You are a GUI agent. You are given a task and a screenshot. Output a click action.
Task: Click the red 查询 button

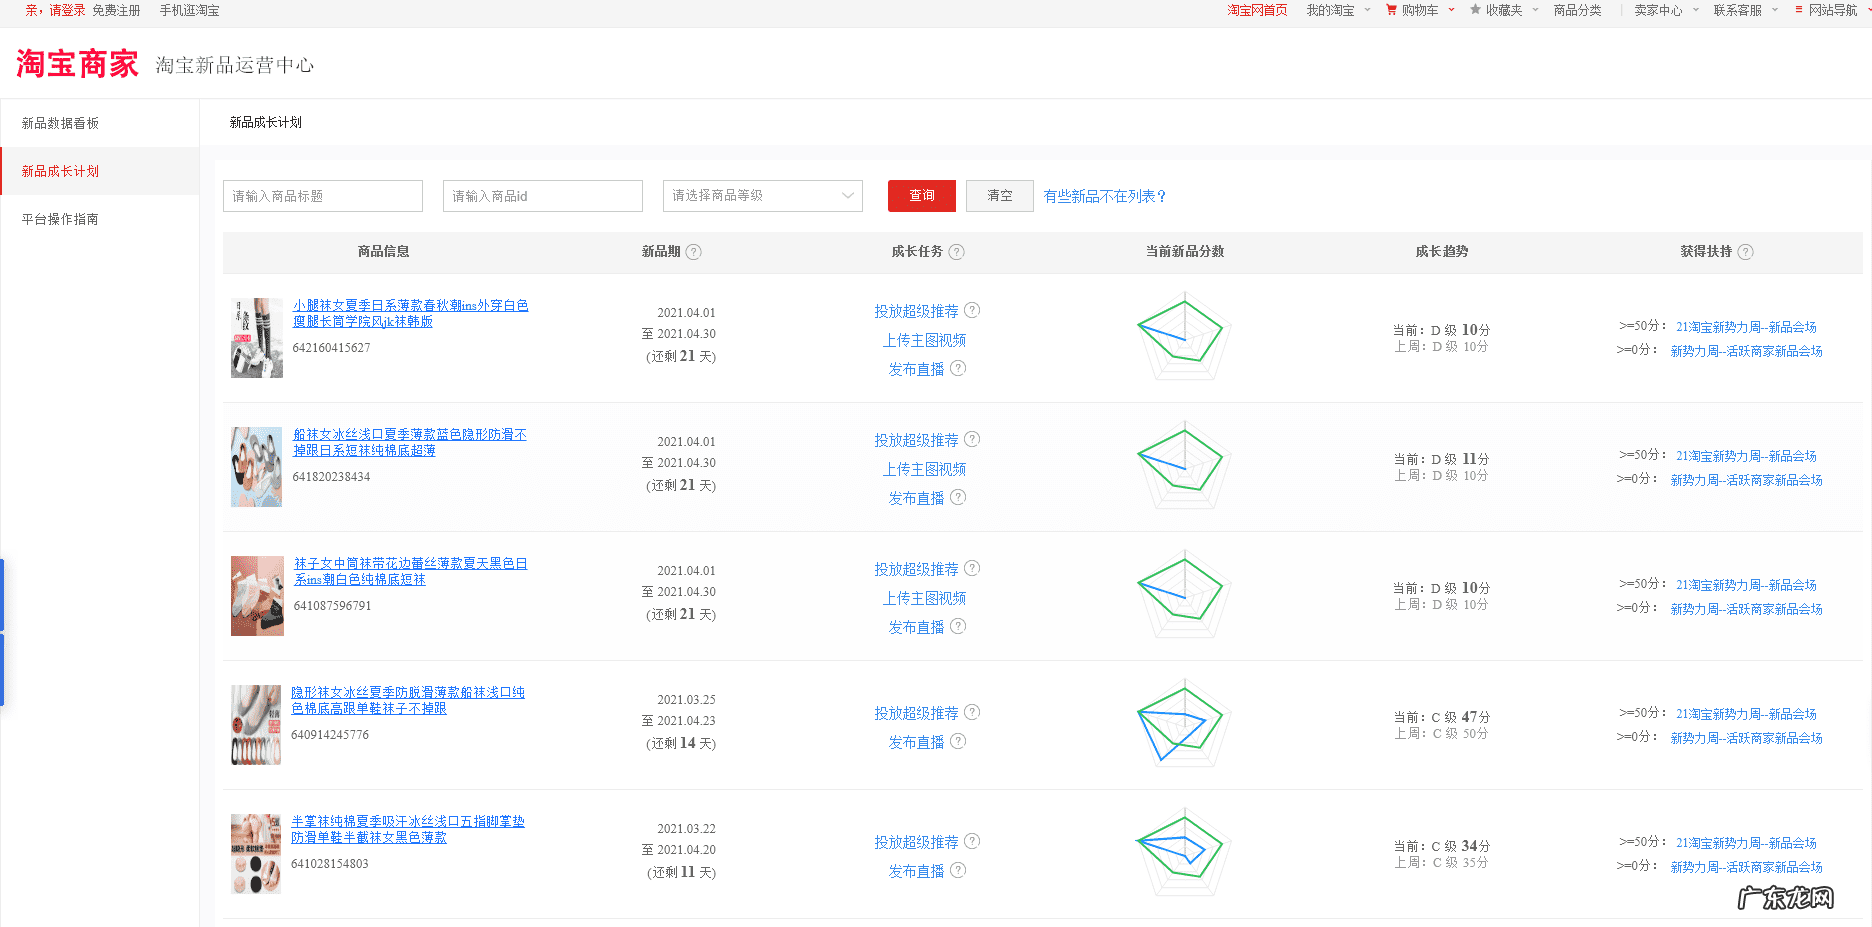pos(921,196)
